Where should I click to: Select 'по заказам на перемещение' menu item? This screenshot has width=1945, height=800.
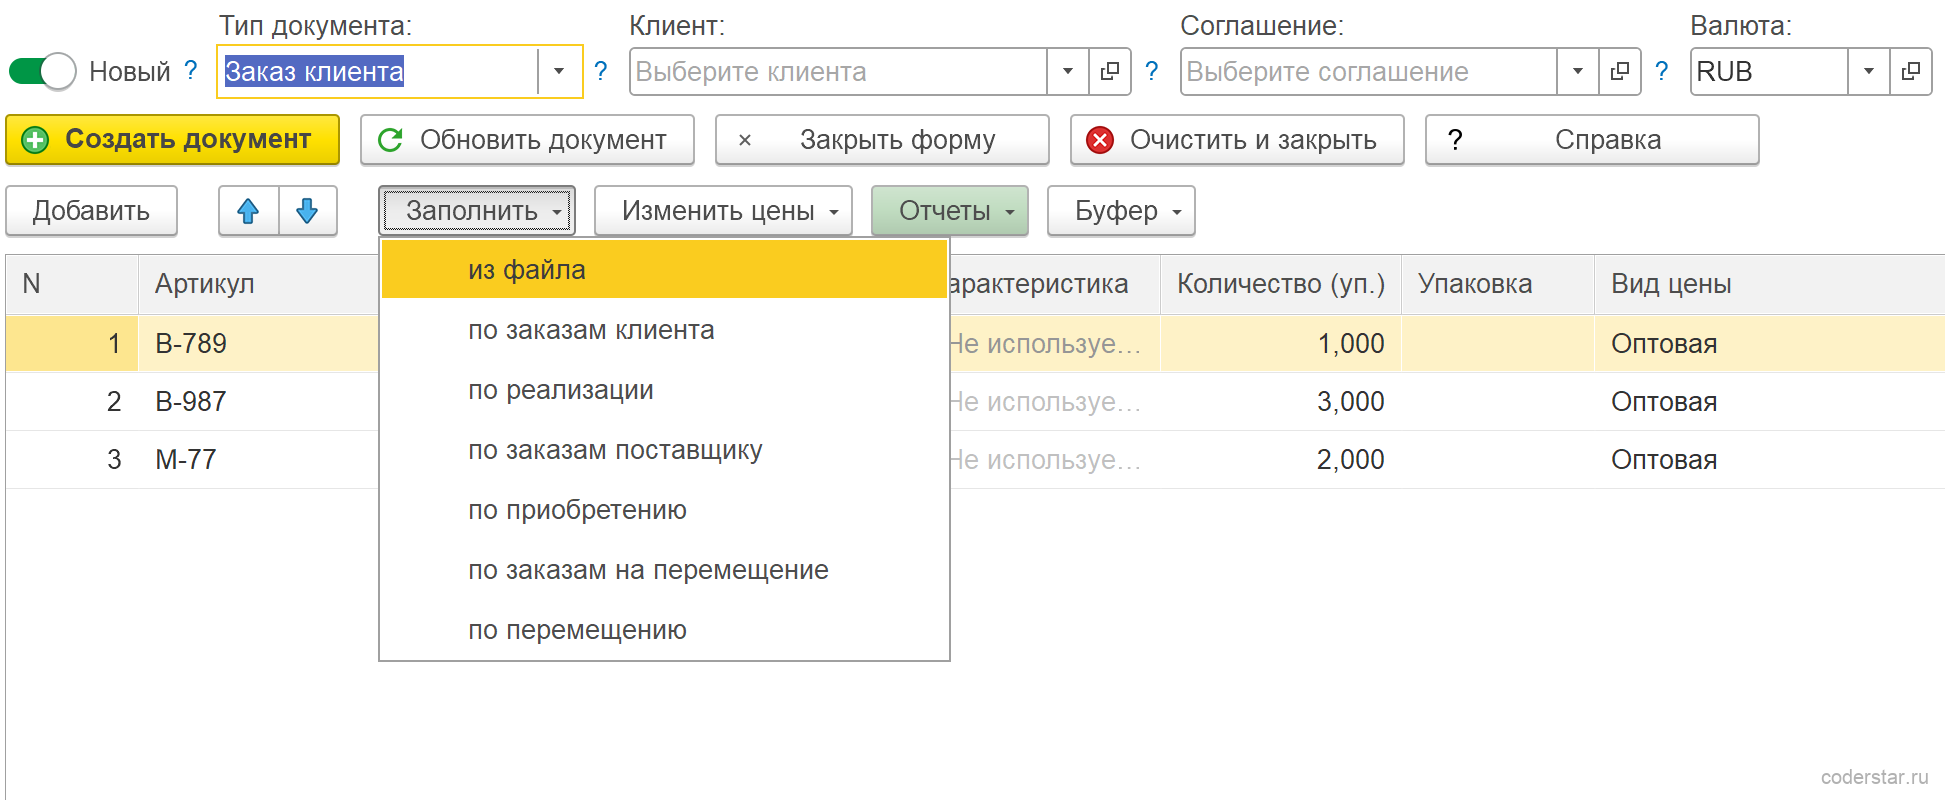pos(664,570)
